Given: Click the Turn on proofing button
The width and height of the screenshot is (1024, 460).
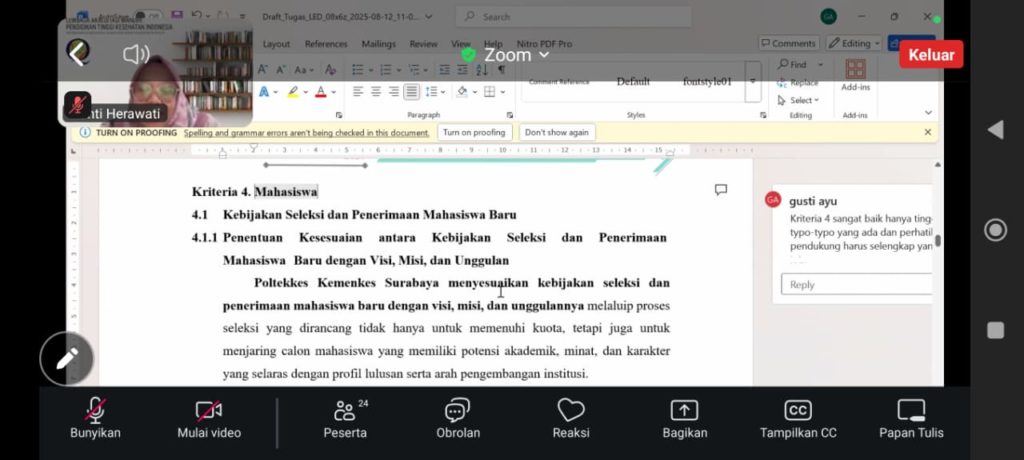Looking at the screenshot, I should coord(474,133).
